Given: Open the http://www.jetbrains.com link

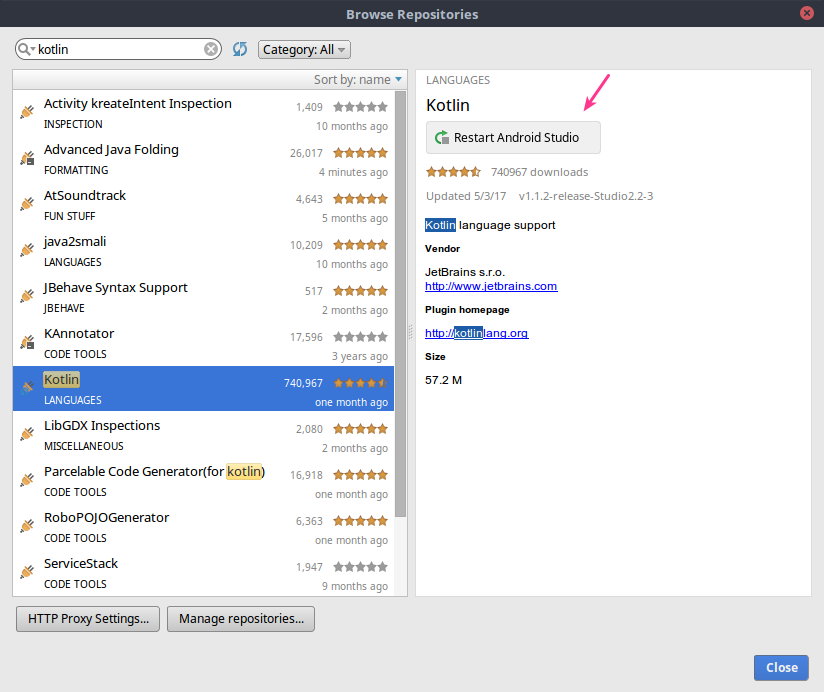Looking at the screenshot, I should [490, 286].
